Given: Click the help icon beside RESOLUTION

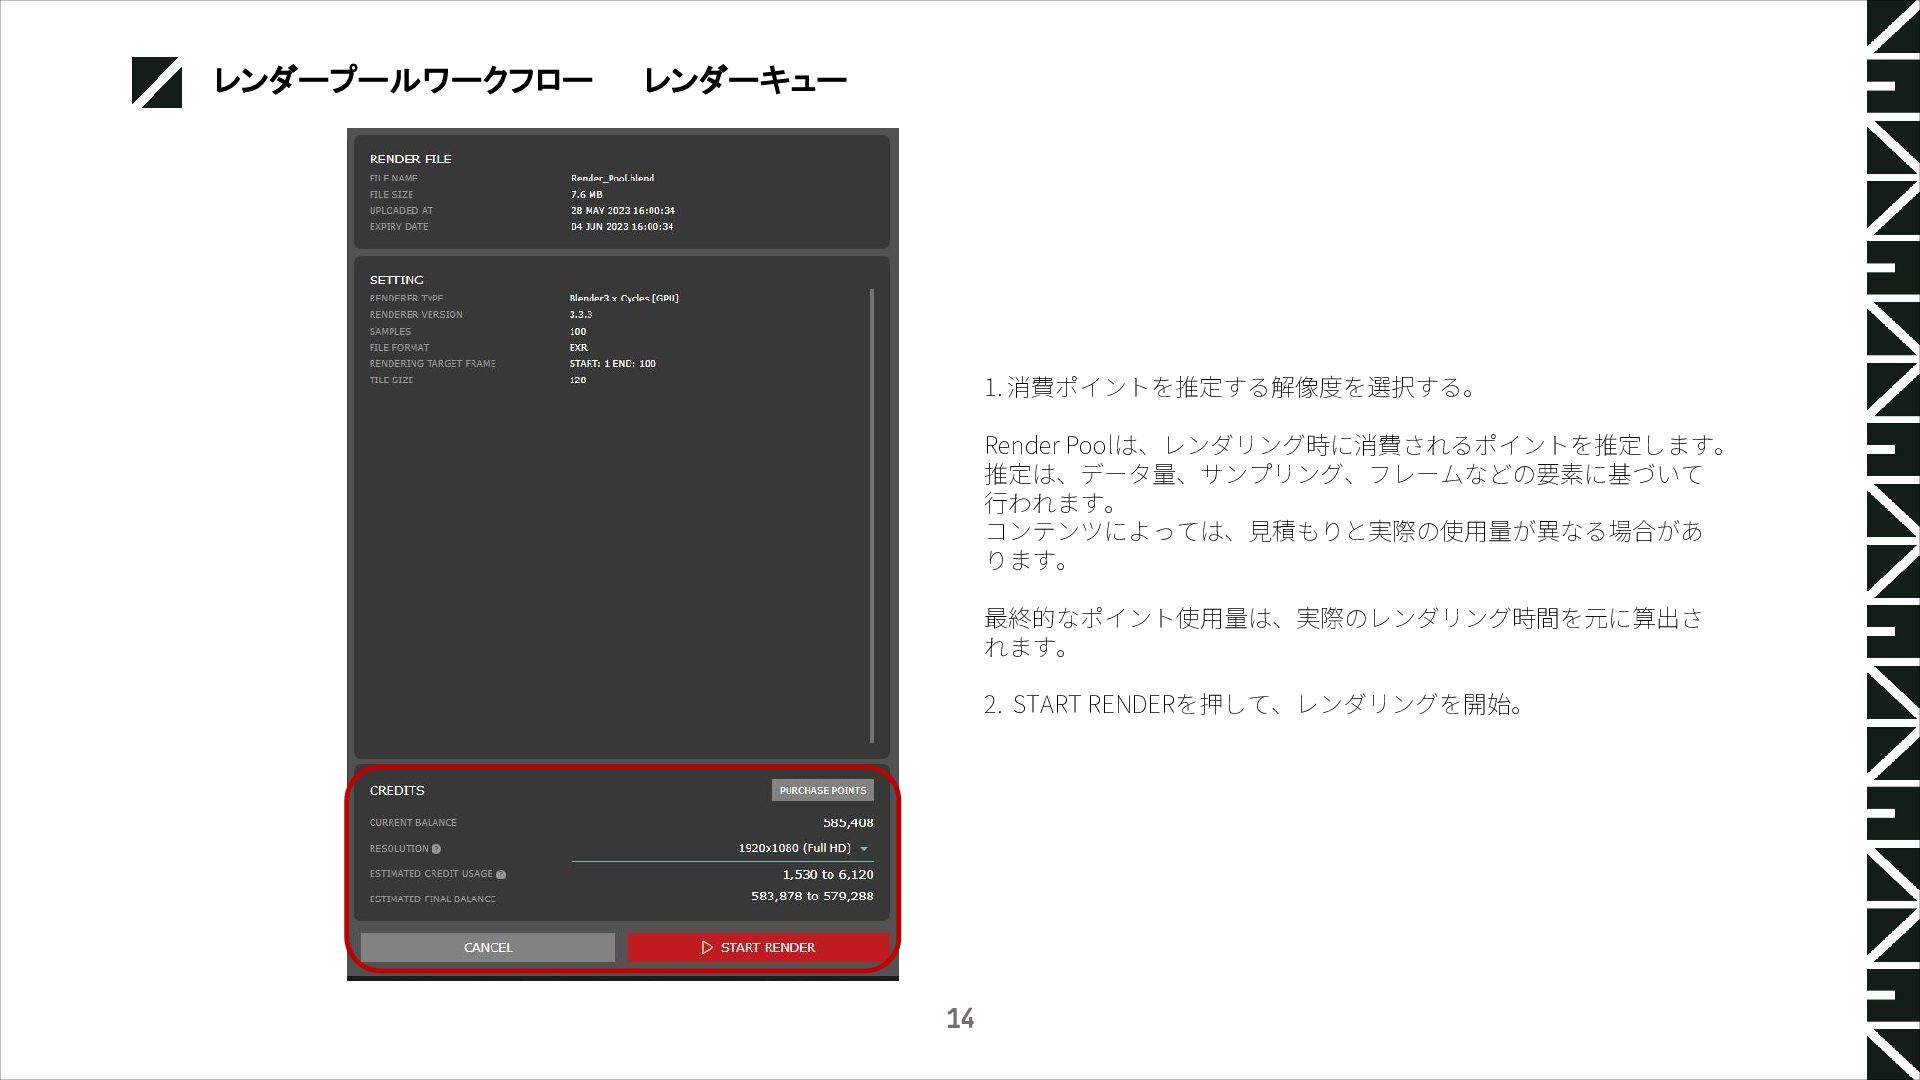Looking at the screenshot, I should [x=436, y=849].
